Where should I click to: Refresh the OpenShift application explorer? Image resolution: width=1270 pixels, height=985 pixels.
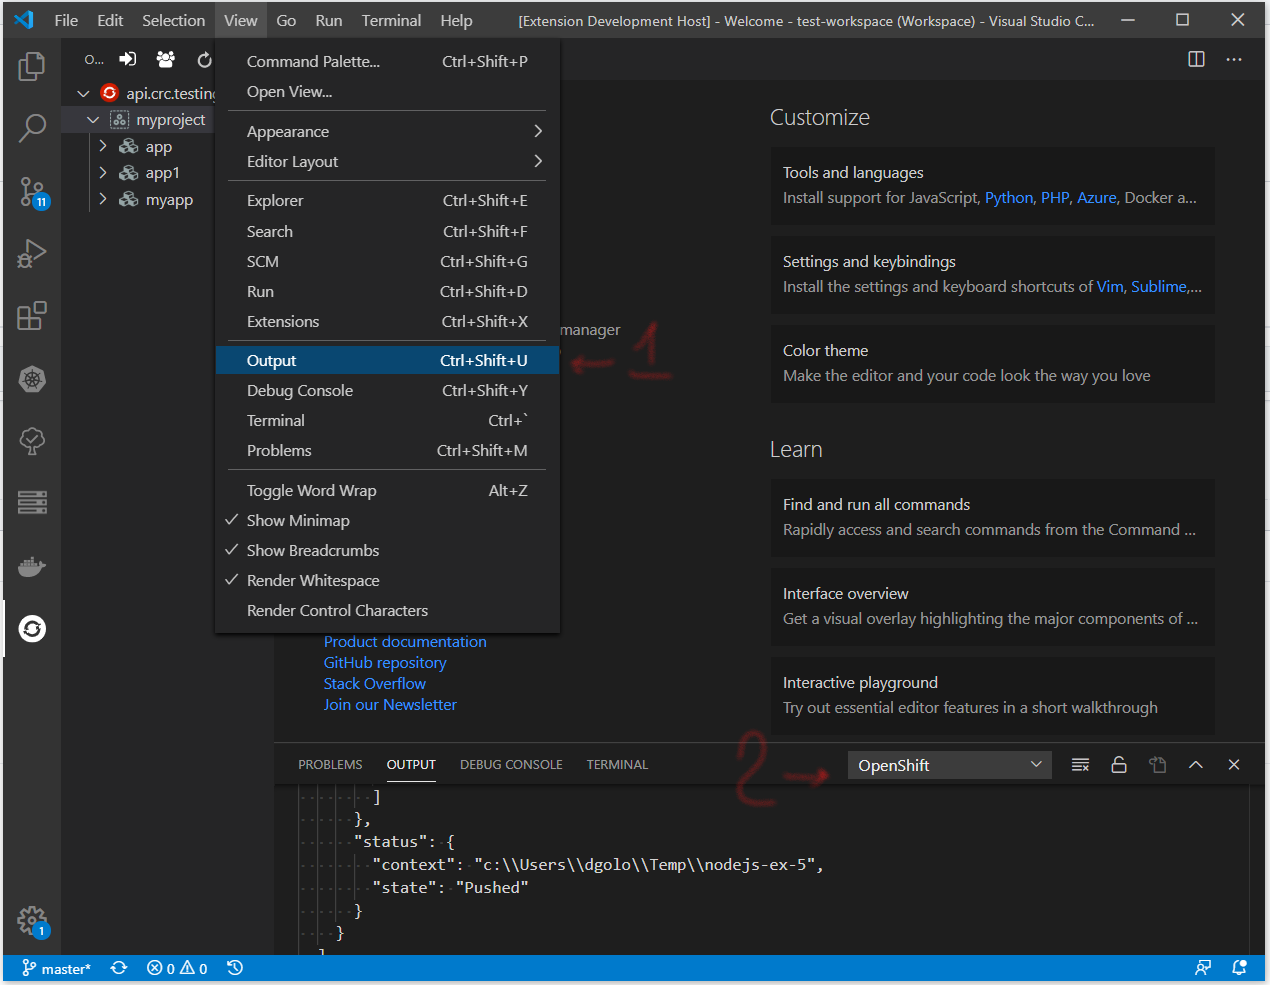[x=204, y=59]
